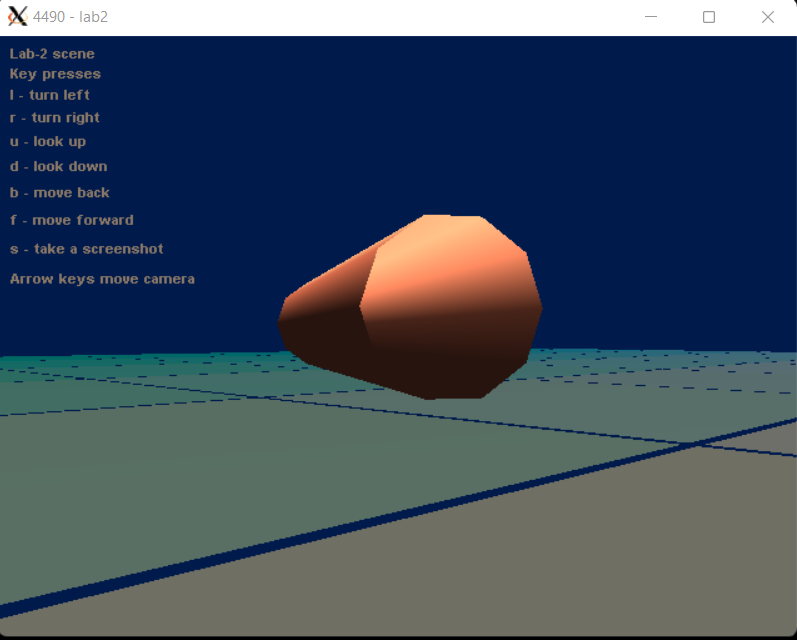Close the 4490 - lab2 window
This screenshot has width=797, height=640.
[x=768, y=17]
